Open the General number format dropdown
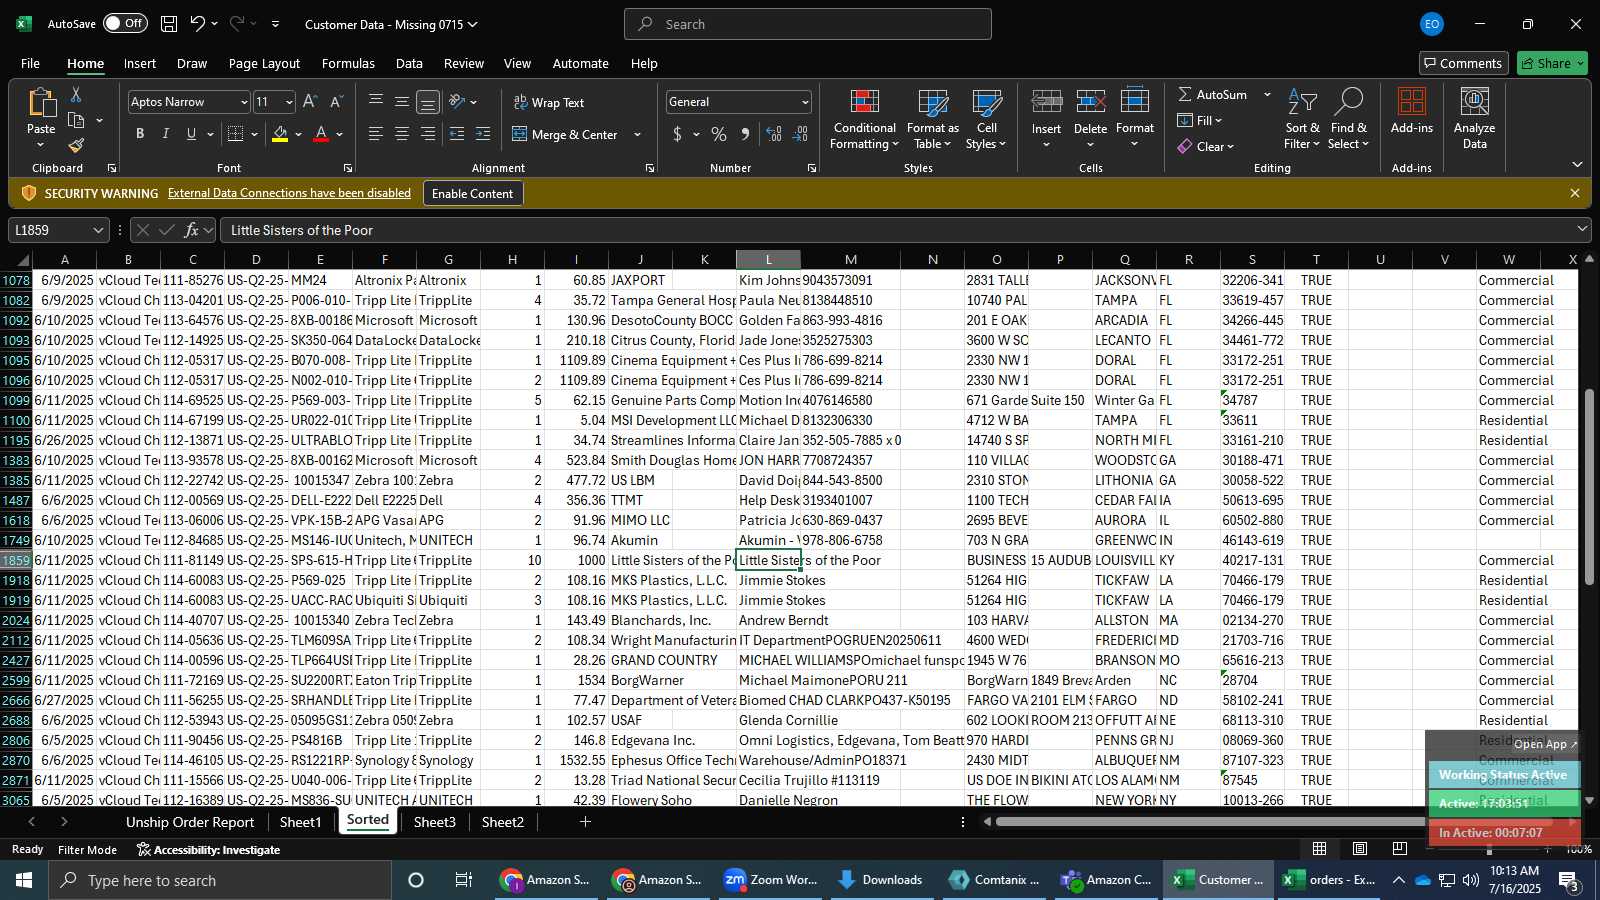The width and height of the screenshot is (1600, 900). (x=805, y=102)
